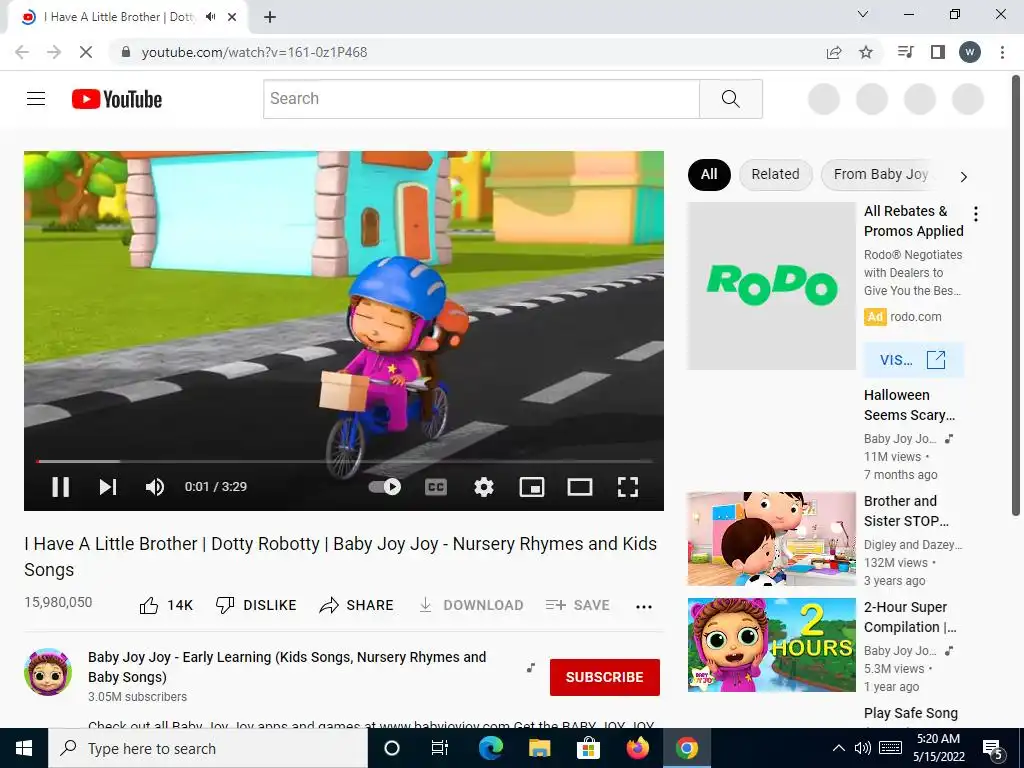1024x768 pixels.
Task: Like the video with thumbs up
Action: 167,605
